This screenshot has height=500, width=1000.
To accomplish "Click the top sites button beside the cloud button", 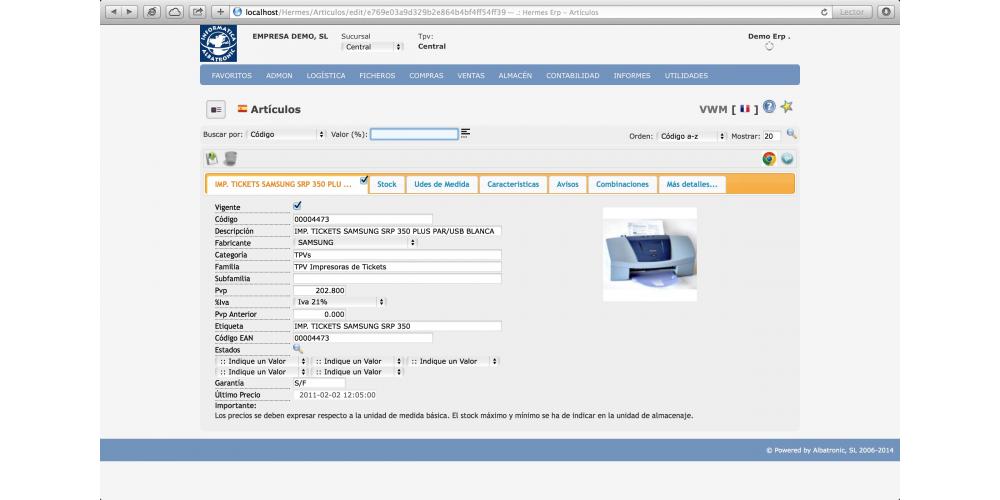I will (x=152, y=11).
